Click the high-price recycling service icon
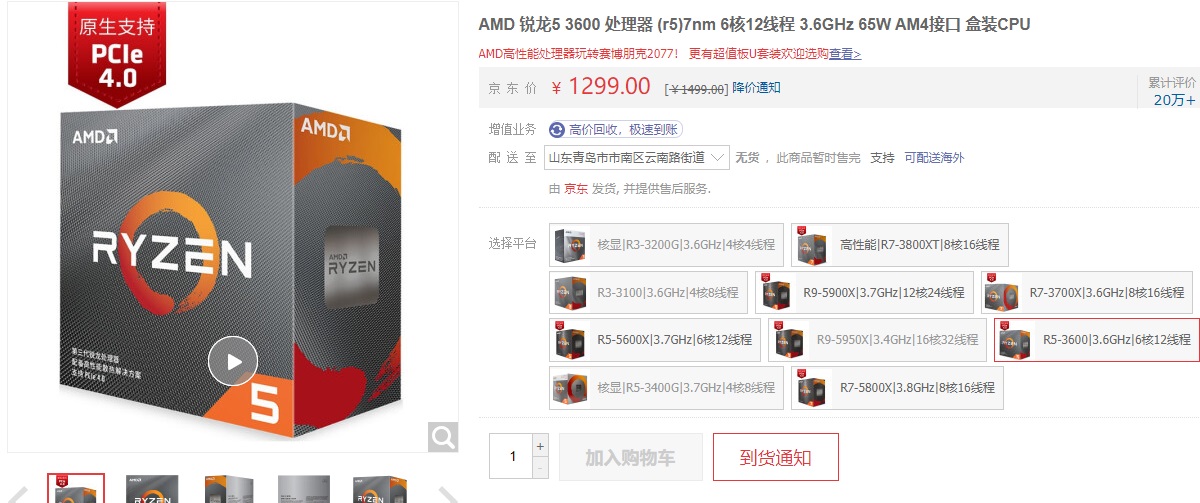1200x503 pixels. (557, 129)
